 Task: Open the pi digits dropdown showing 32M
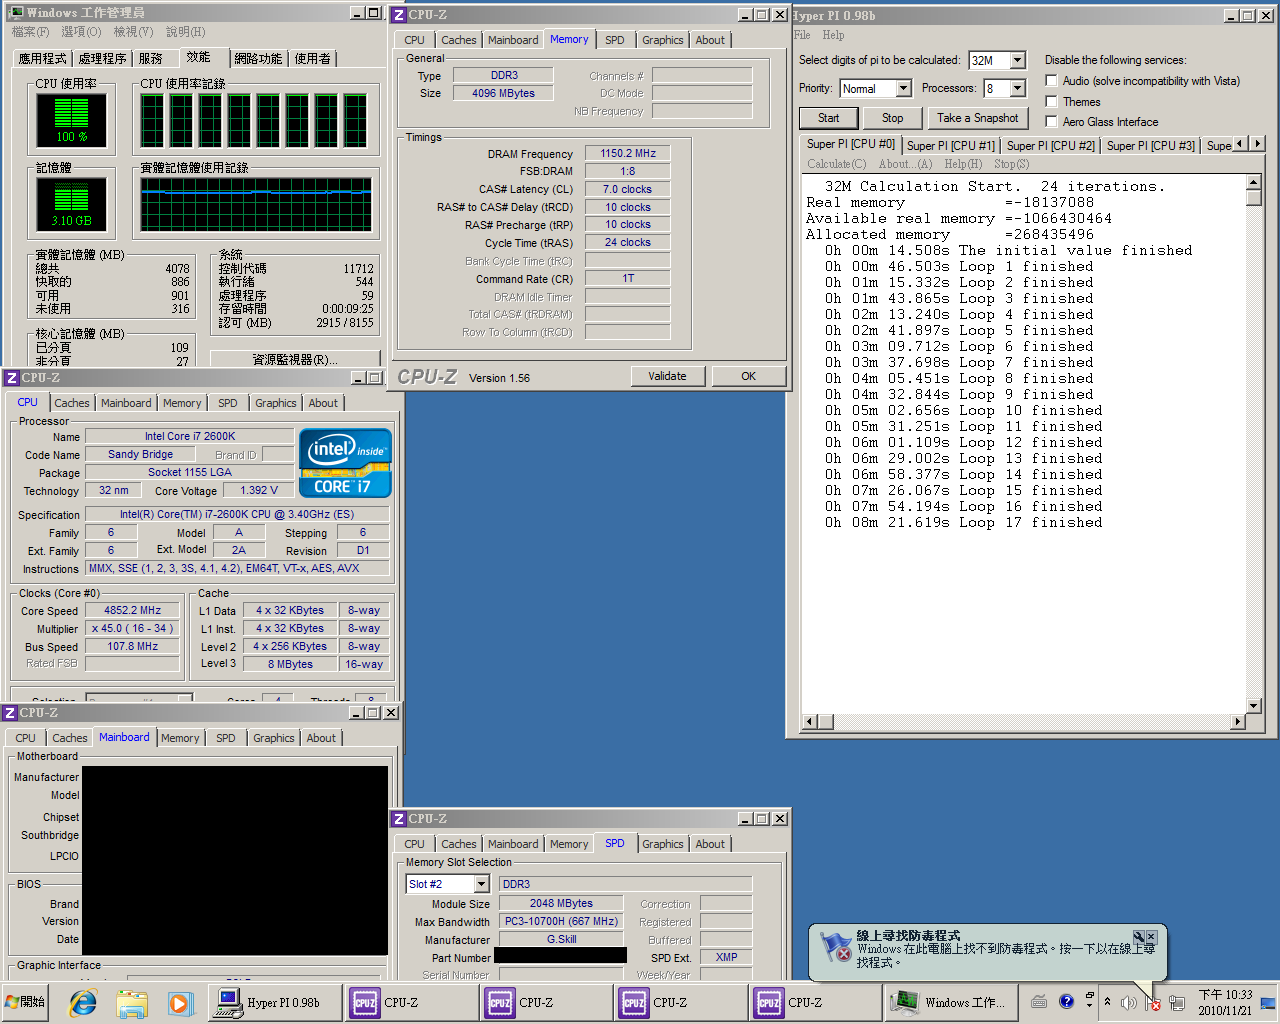tap(1017, 61)
